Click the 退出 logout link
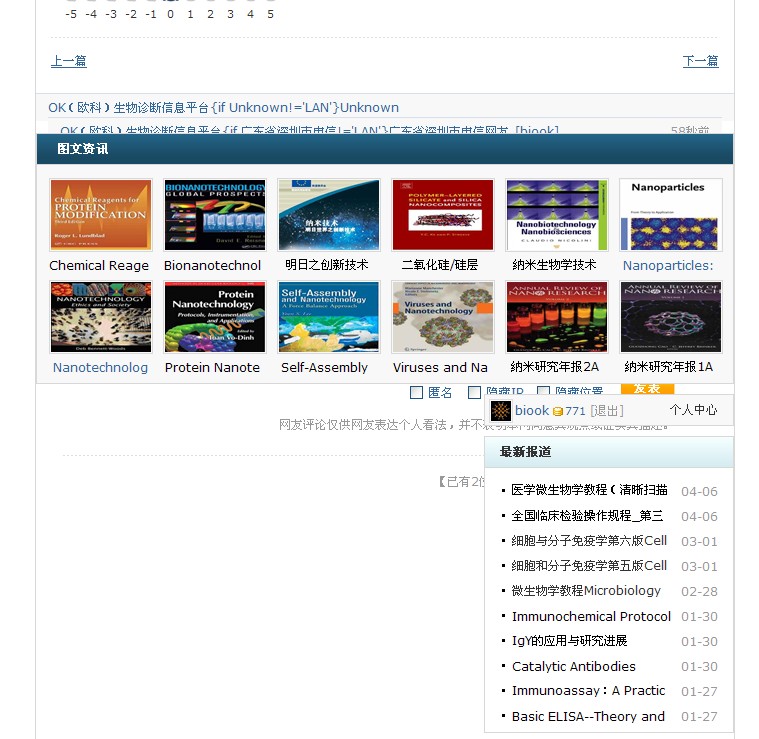Screen dimensions: 759x739 607,411
